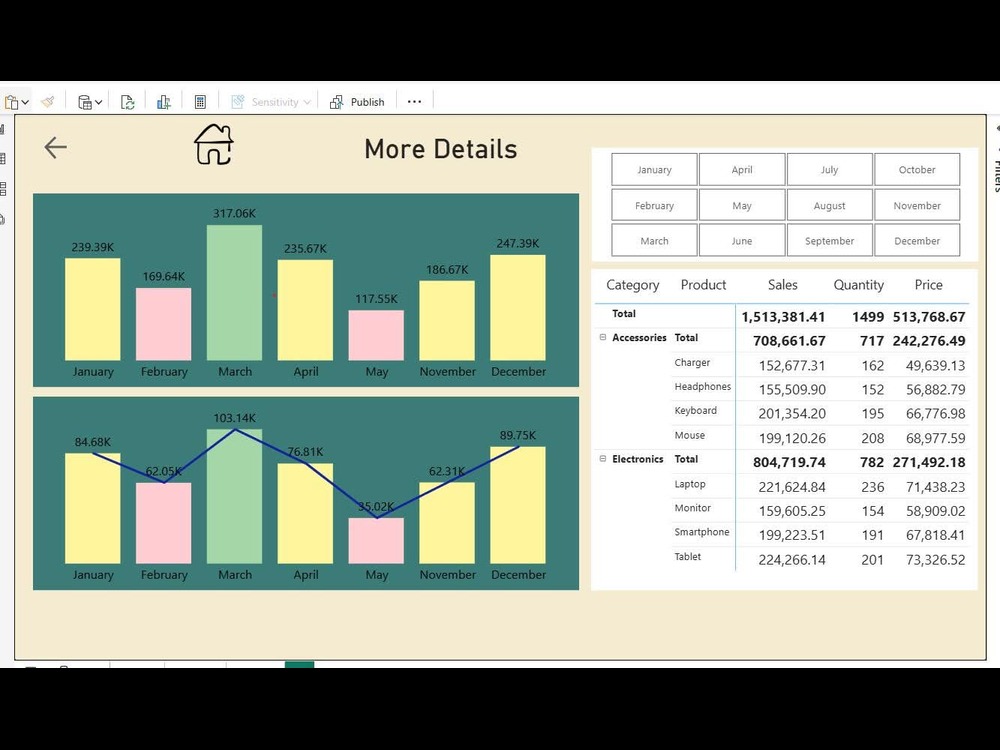
Task: Go back using the left arrow
Action: point(55,147)
